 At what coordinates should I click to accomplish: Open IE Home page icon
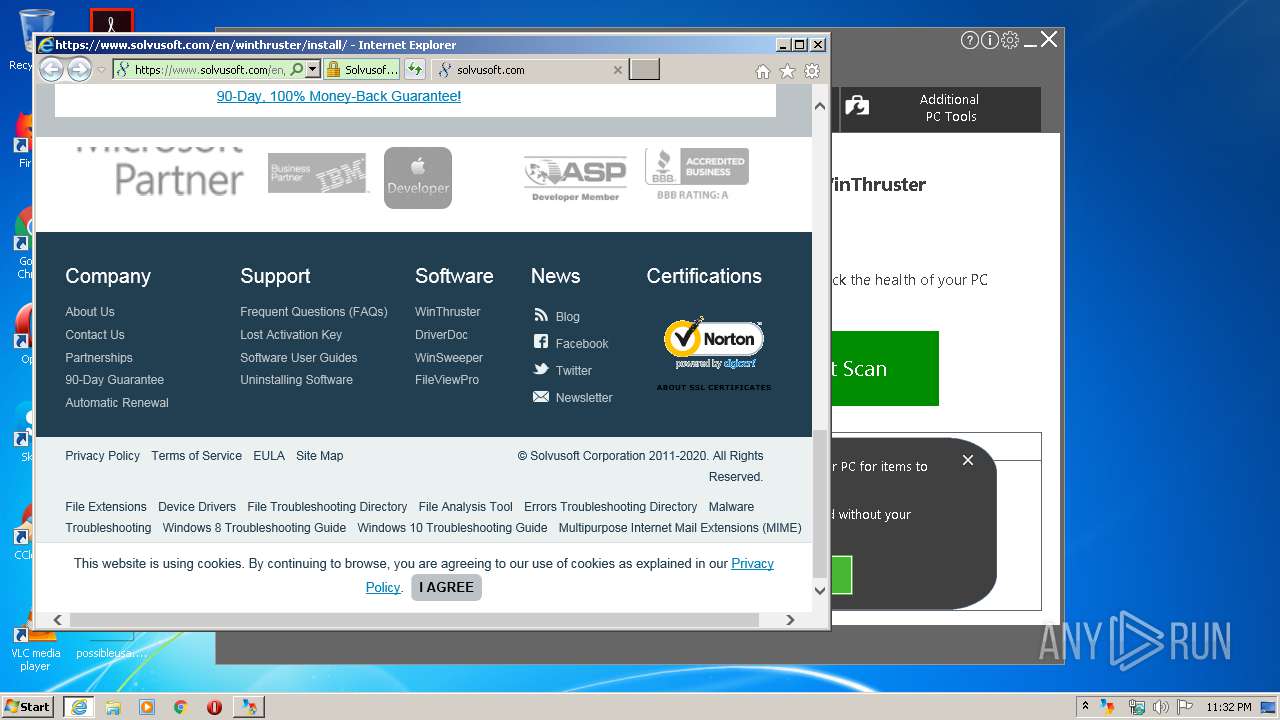pos(763,71)
